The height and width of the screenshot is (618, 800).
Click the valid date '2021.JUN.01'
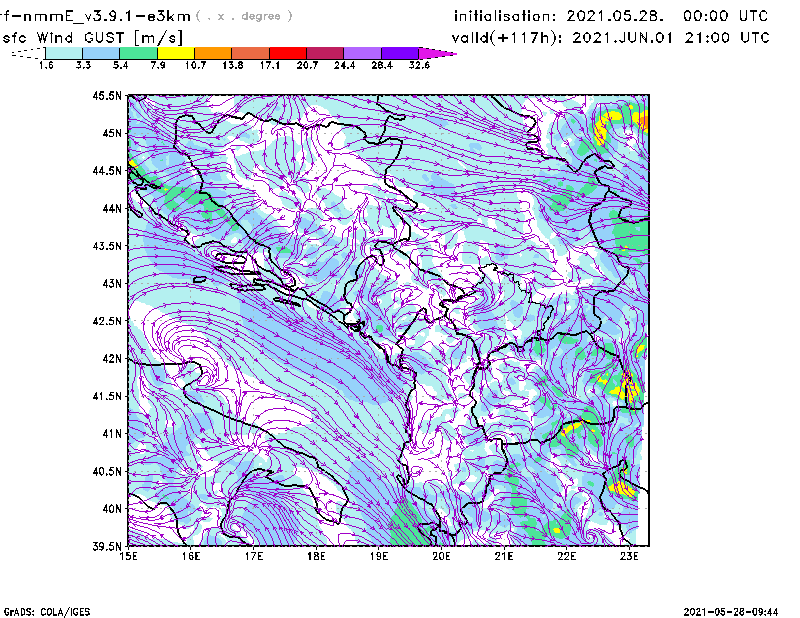pyautogui.click(x=622, y=38)
